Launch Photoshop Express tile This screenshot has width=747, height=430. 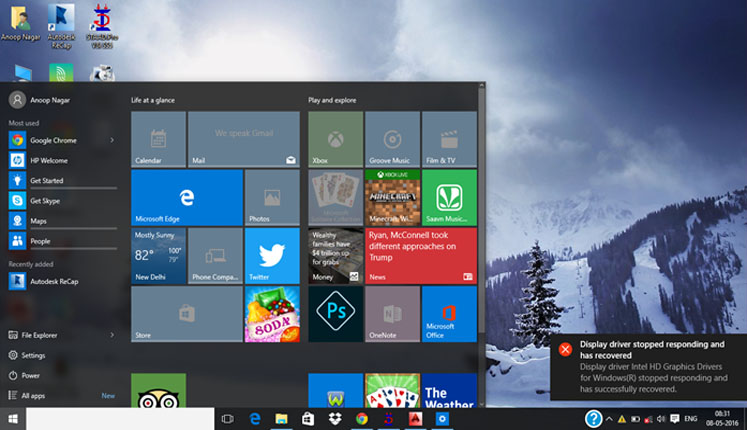pos(335,314)
